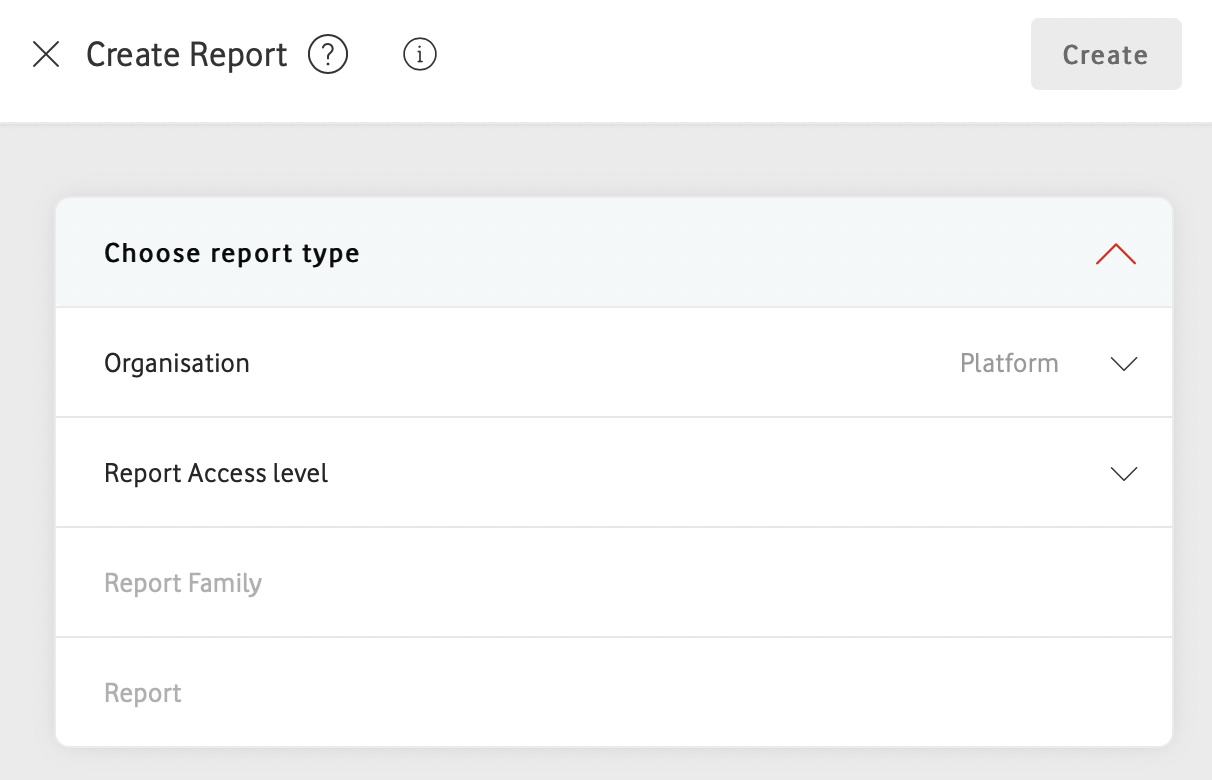The image size is (1212, 780).
Task: Select the Report Family row
Action: coord(183,583)
